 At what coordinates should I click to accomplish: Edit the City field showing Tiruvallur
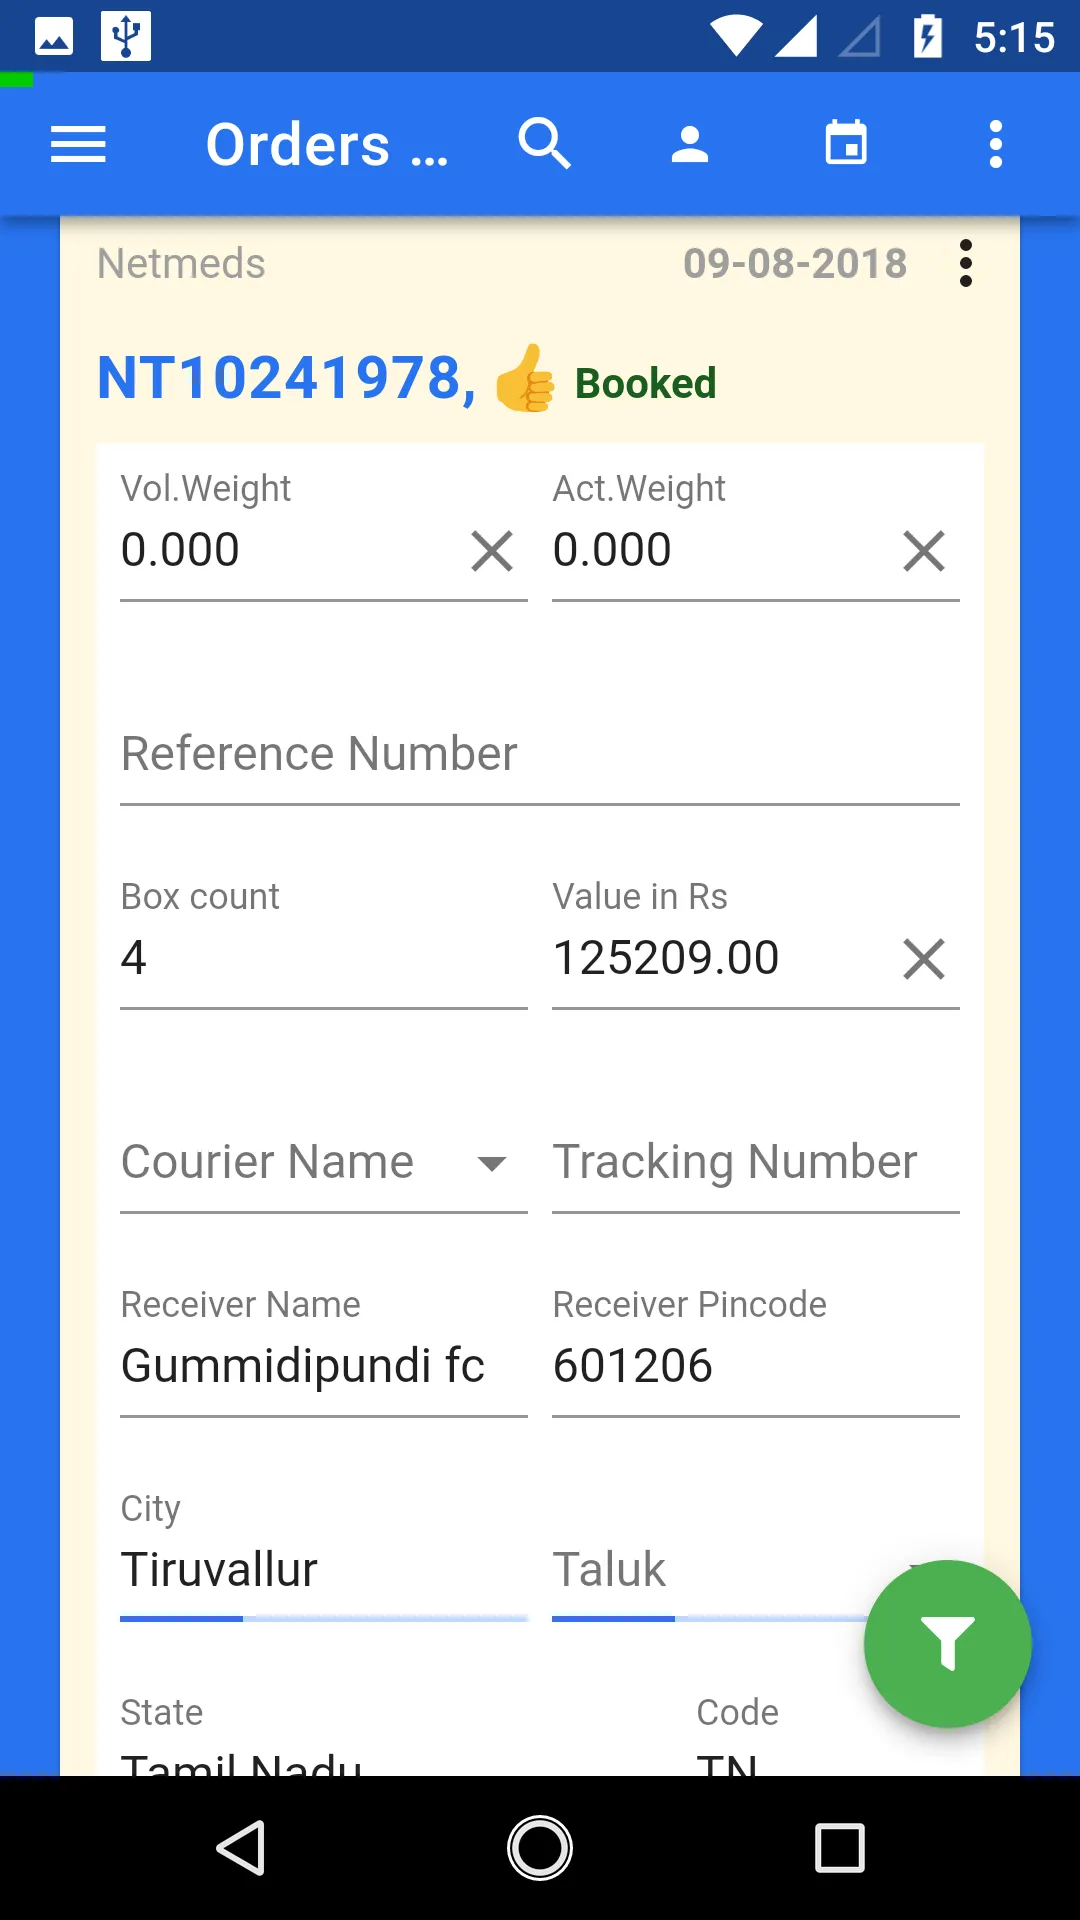(x=322, y=1570)
